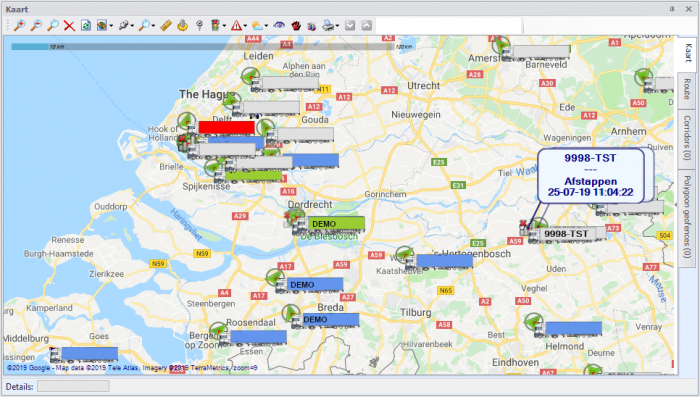Click the red-labeled truck near Delft
Viewport: 700px width, 397px height.
tap(221, 128)
